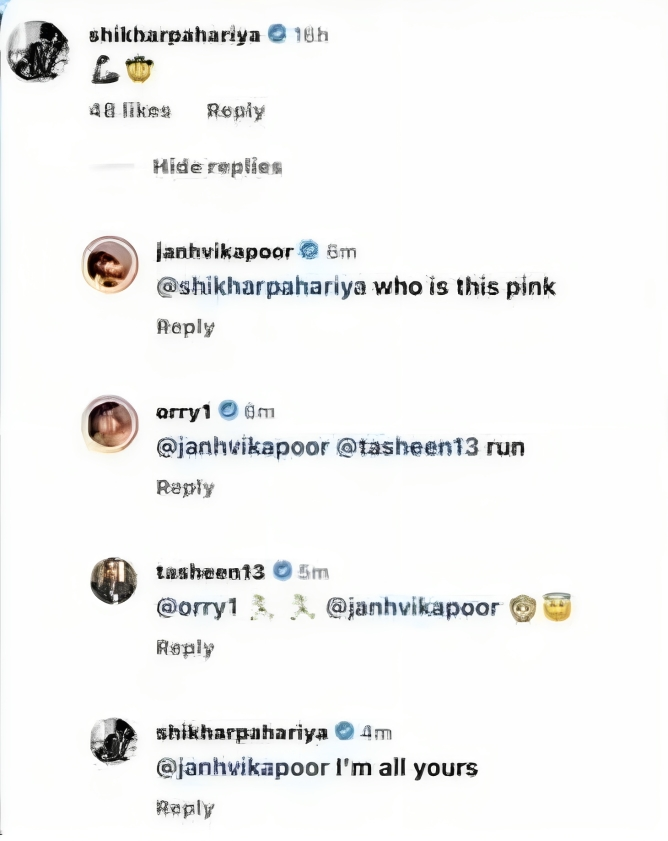Click verified badge next to janhvikapoor

pyautogui.click(x=309, y=250)
